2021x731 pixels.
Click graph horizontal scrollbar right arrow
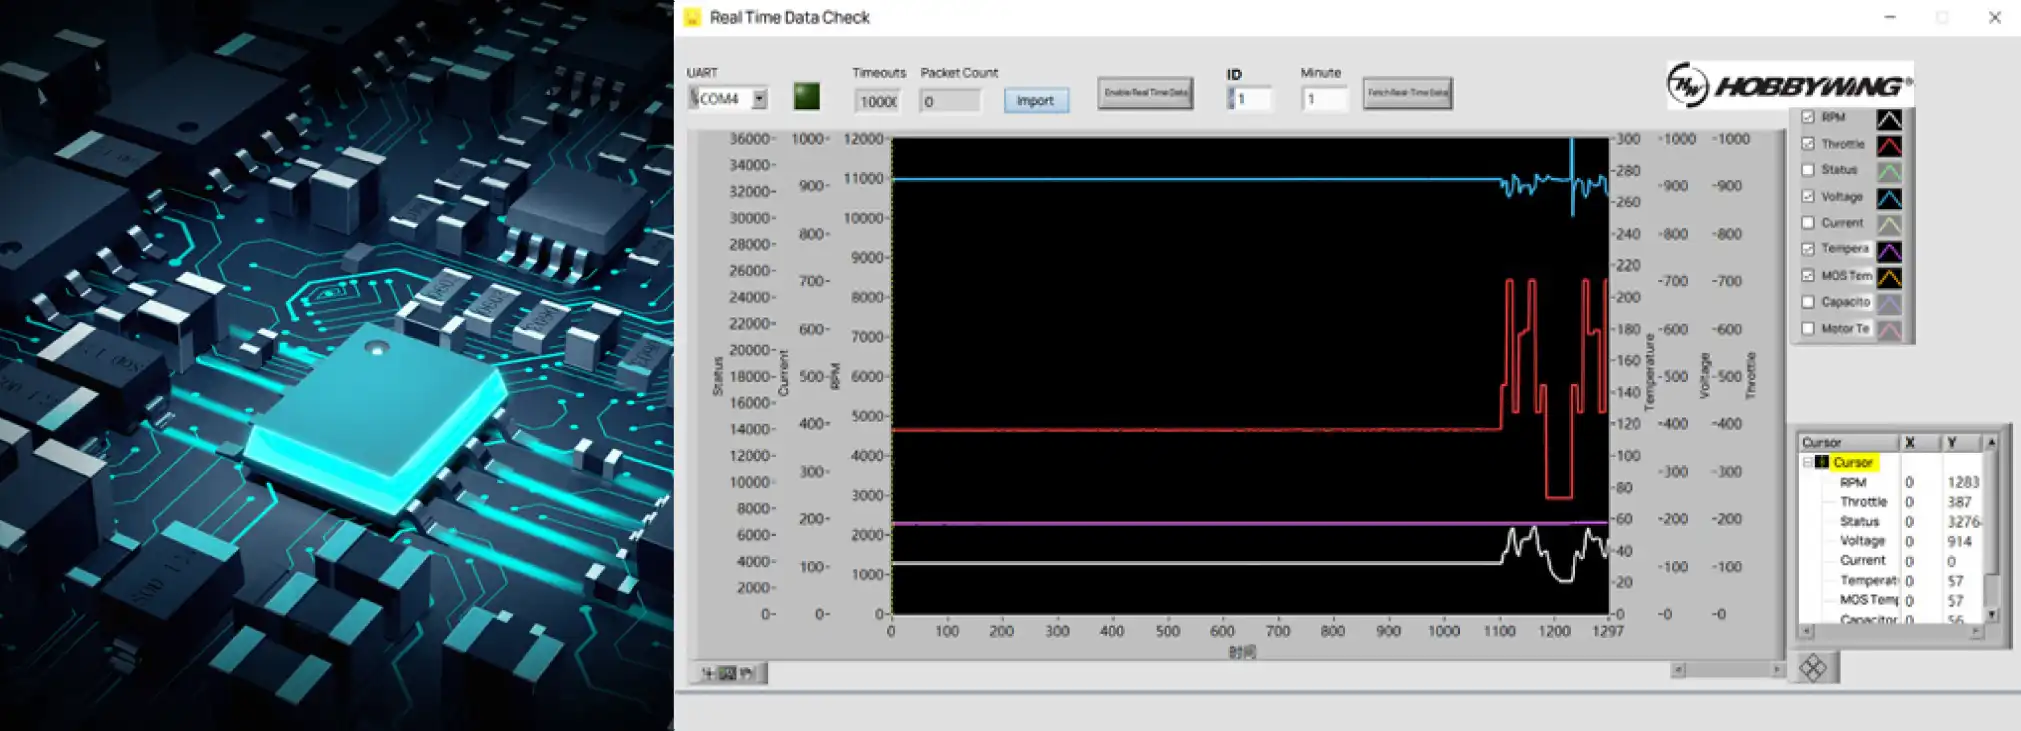coord(1776,670)
